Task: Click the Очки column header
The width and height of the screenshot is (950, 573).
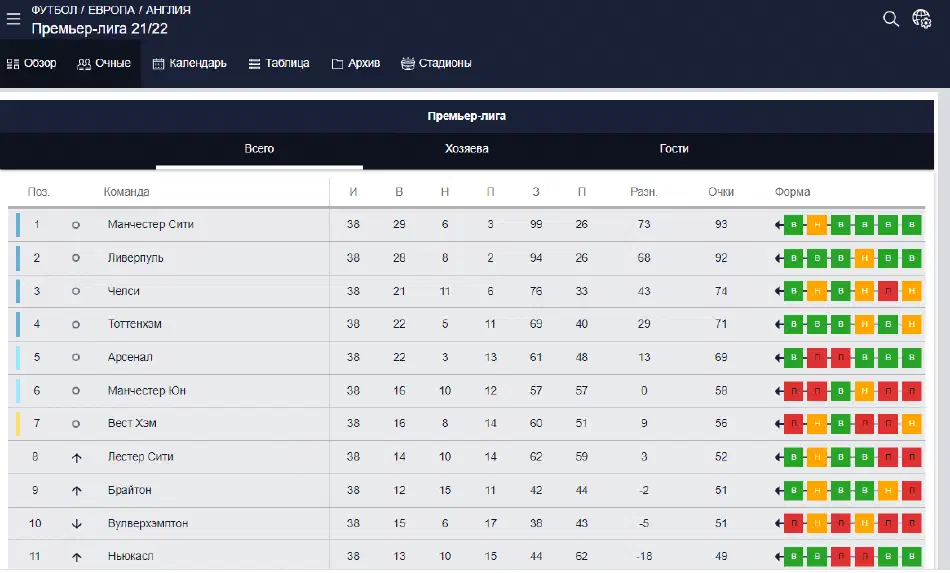Action: [721, 192]
